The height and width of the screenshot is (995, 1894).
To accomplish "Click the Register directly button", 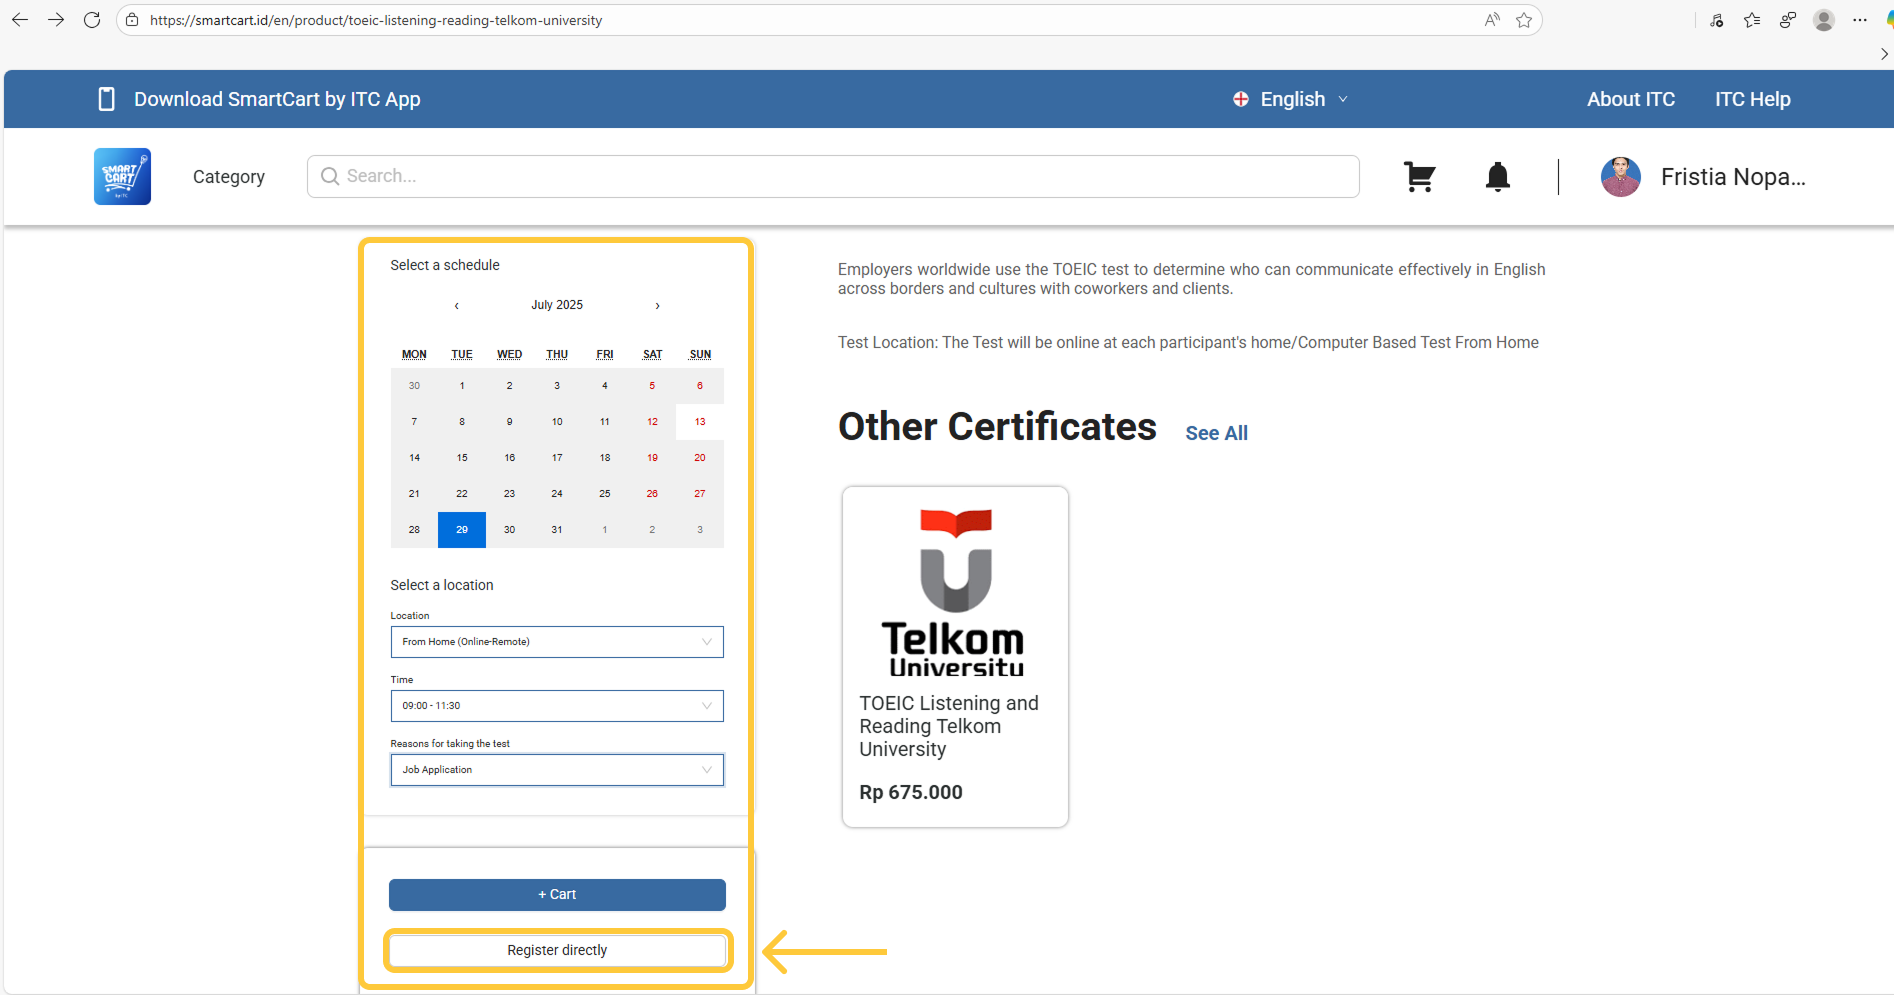I will (x=557, y=950).
